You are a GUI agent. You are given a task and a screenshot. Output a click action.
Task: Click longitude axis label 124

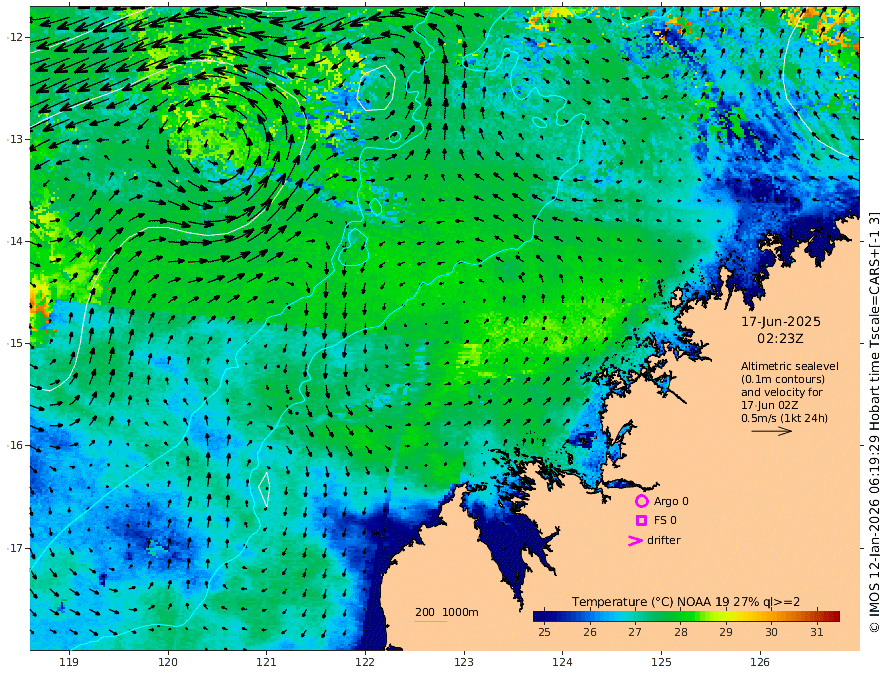pyautogui.click(x=563, y=663)
